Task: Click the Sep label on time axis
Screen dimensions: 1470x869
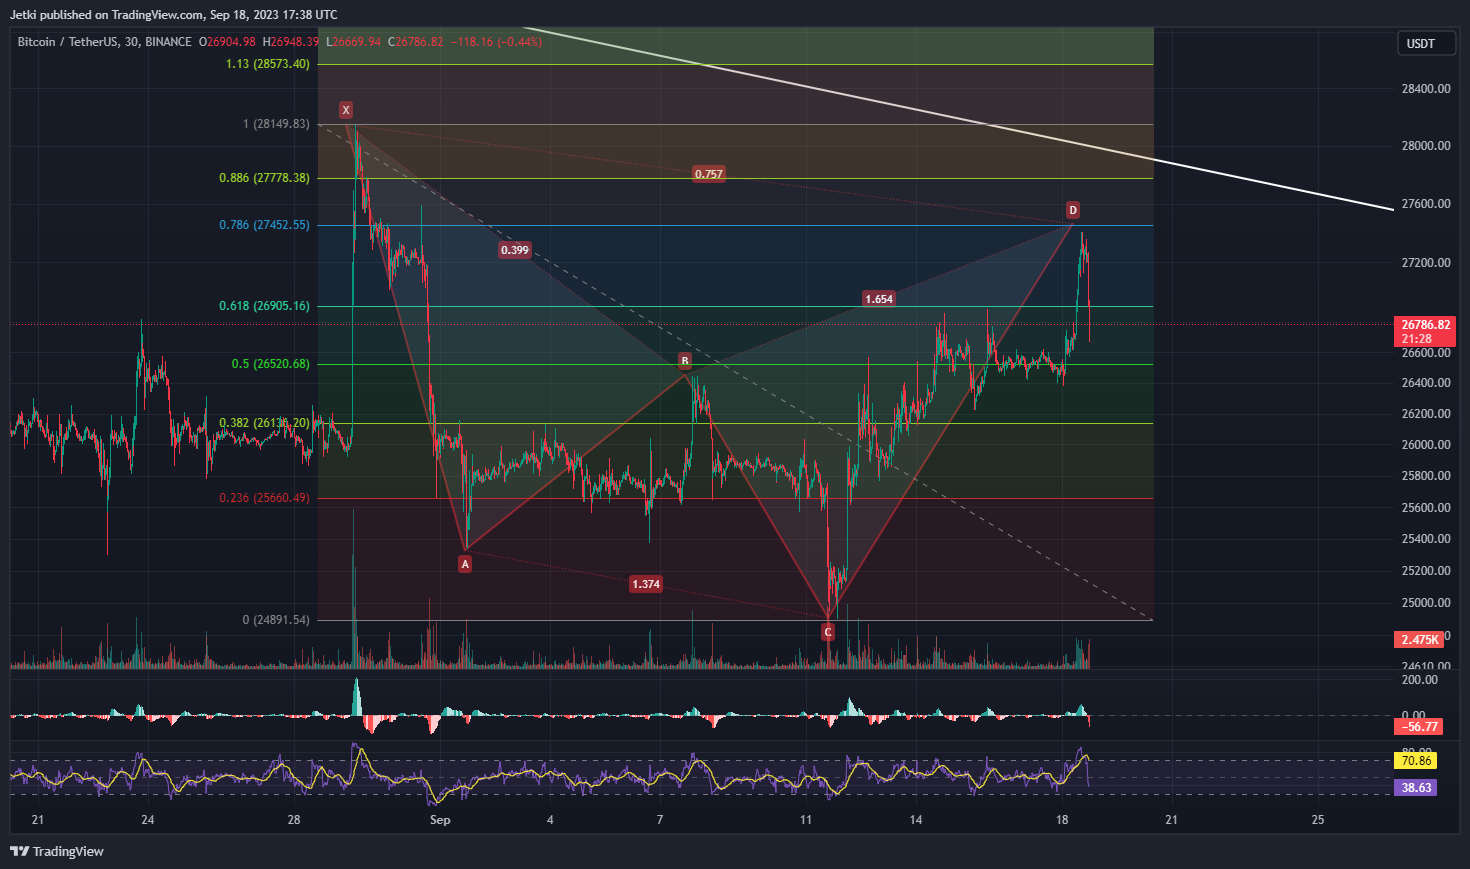Action: (x=440, y=820)
